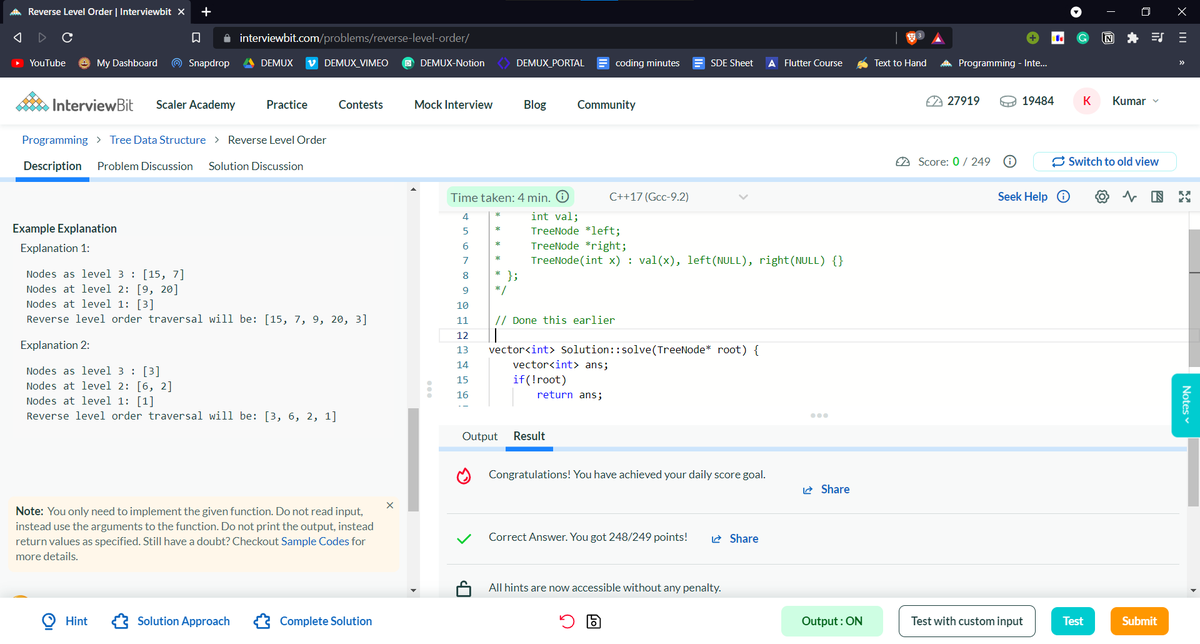This screenshot has width=1200, height=644.
Task: Click the green plus extension icon
Action: pos(1032,38)
